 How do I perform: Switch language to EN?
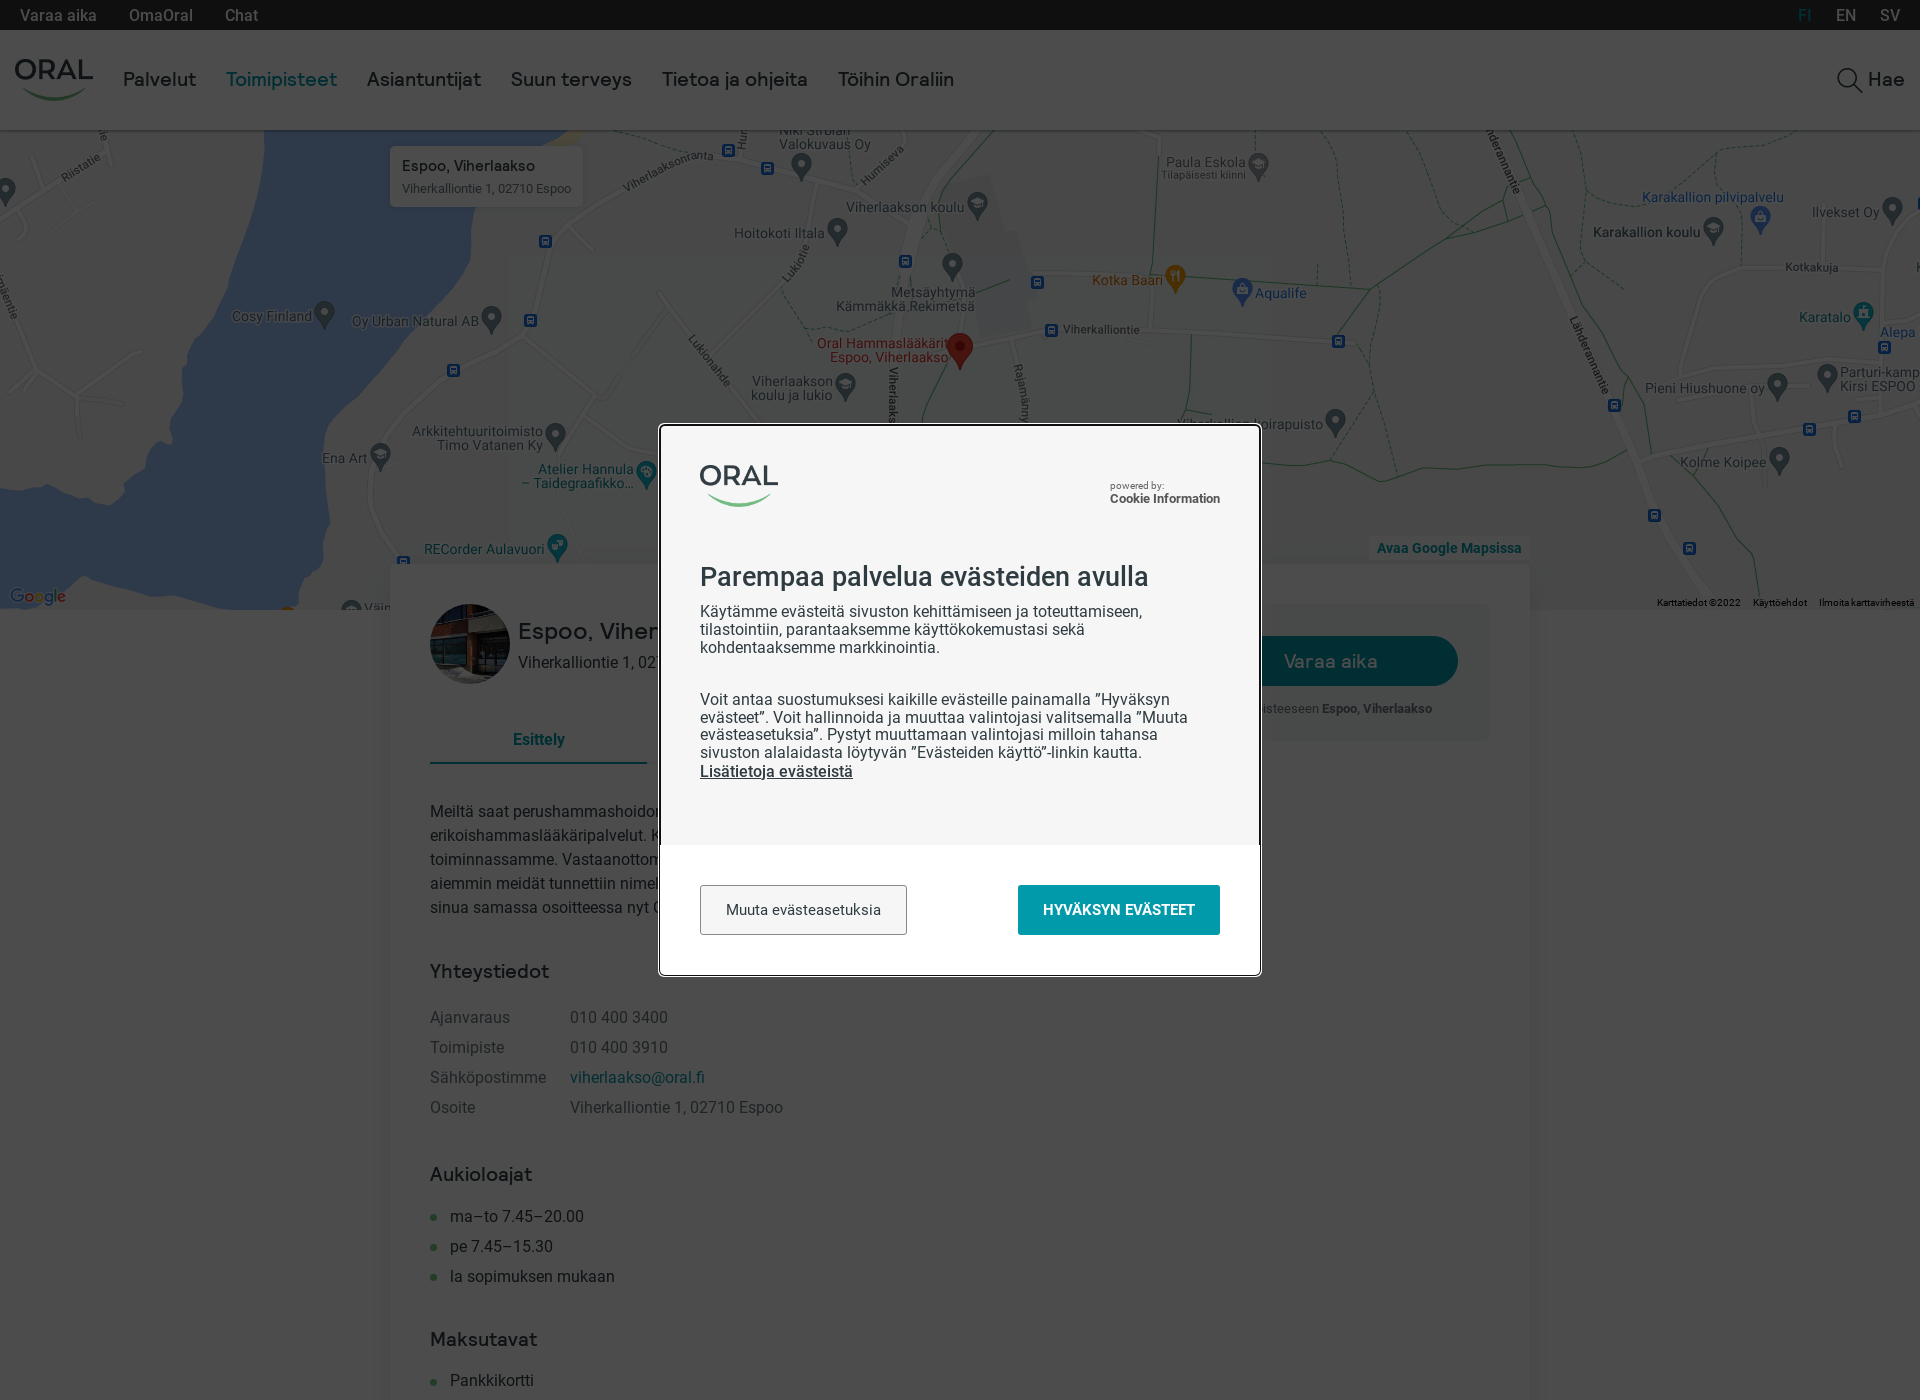1846,15
